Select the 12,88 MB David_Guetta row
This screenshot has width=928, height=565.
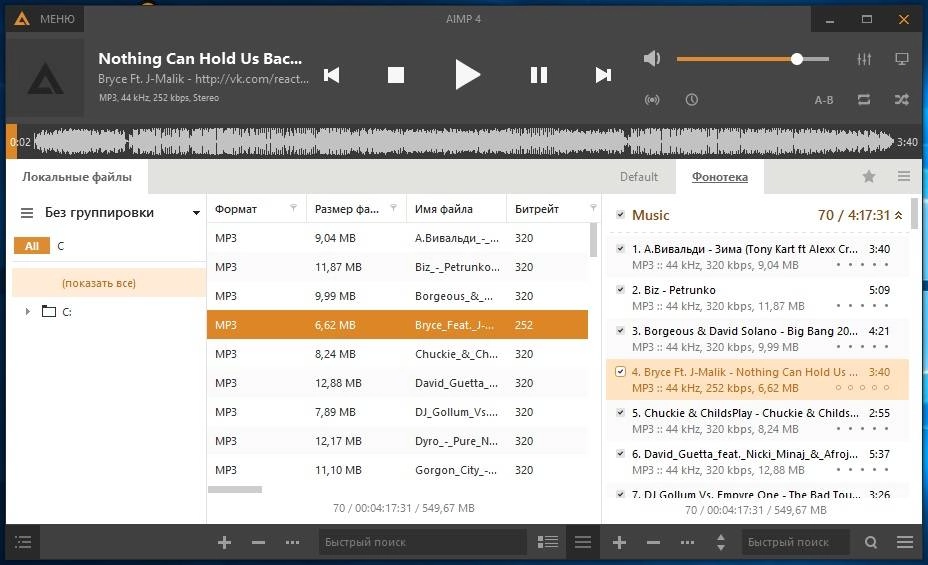tap(397, 383)
